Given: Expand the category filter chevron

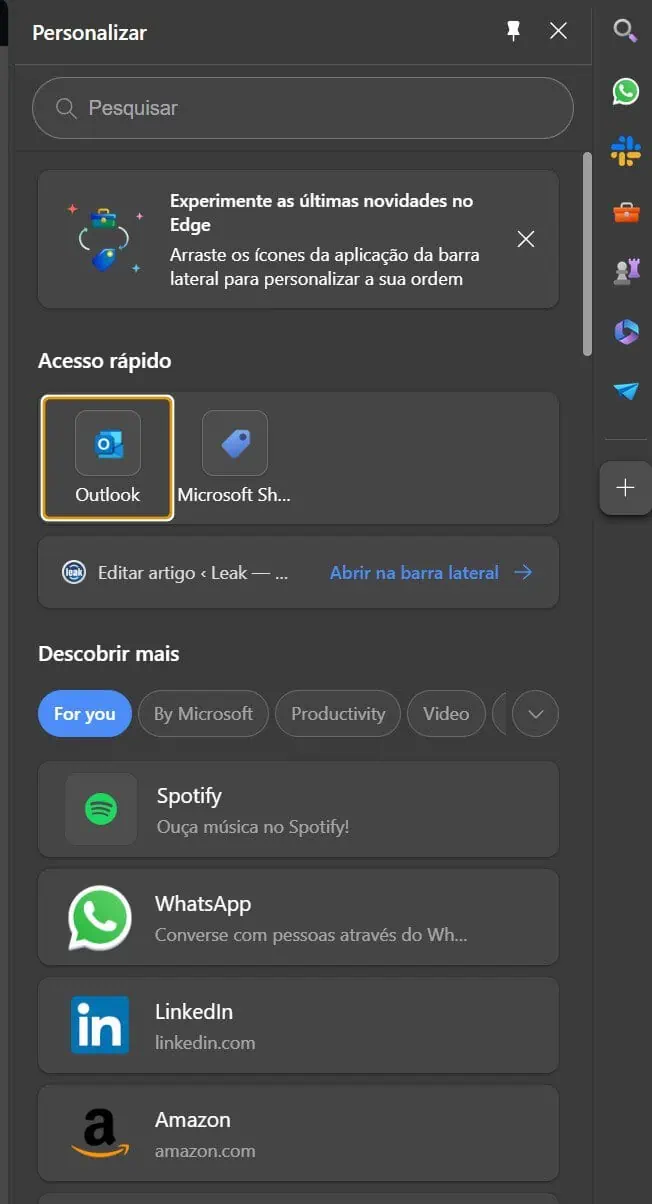Looking at the screenshot, I should 535,714.
